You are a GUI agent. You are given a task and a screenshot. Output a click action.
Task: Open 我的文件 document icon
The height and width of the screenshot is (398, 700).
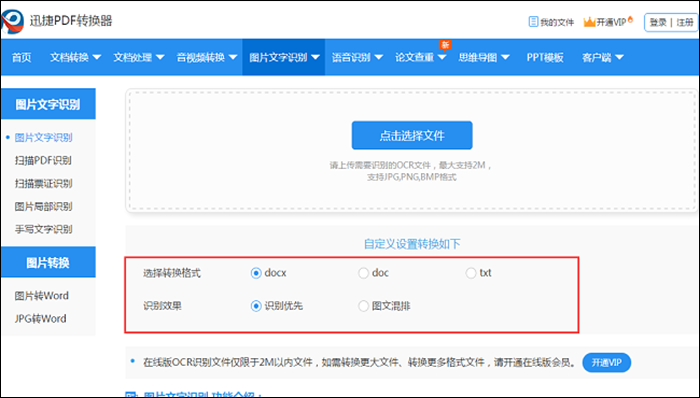point(533,21)
